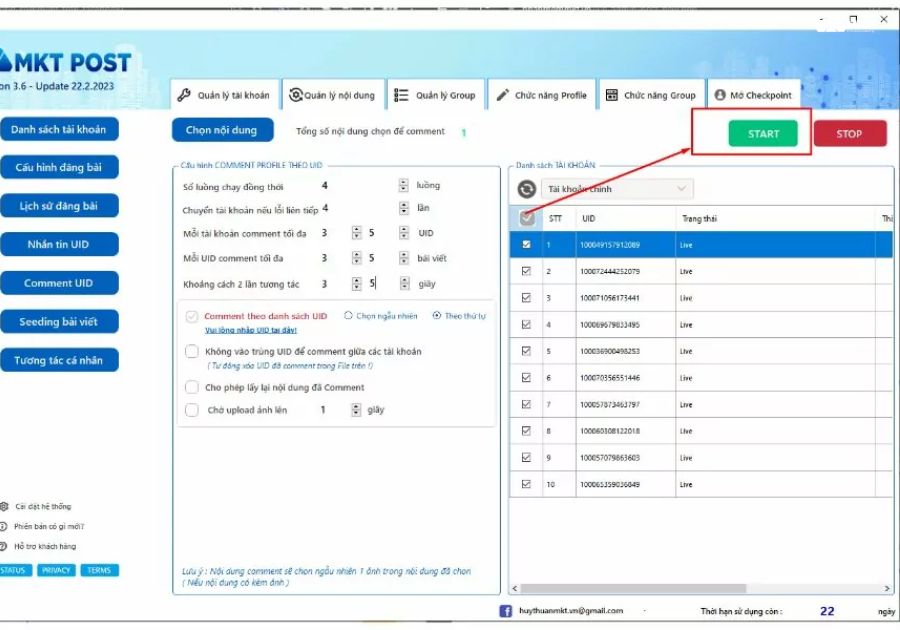This screenshot has width=900, height=630.
Task: Open Tương tác cá nhân in sidebar
Action: point(59,360)
